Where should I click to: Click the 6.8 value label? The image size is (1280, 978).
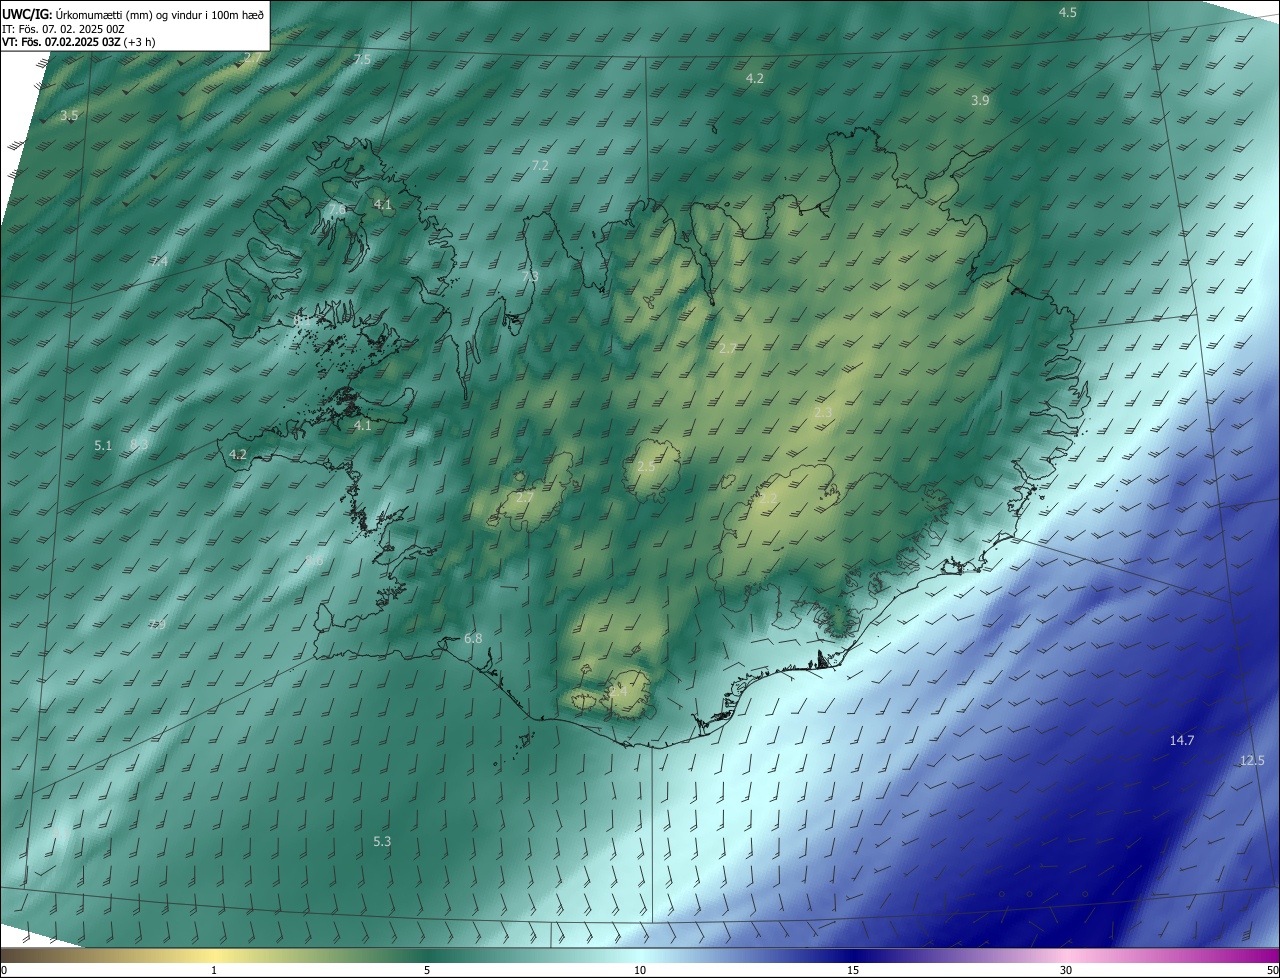(x=473, y=639)
